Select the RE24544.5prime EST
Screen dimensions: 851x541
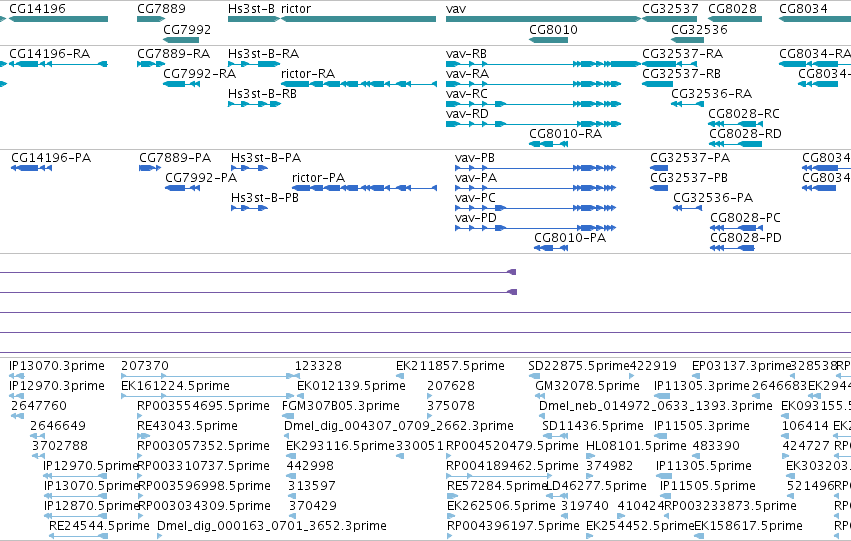79,536
